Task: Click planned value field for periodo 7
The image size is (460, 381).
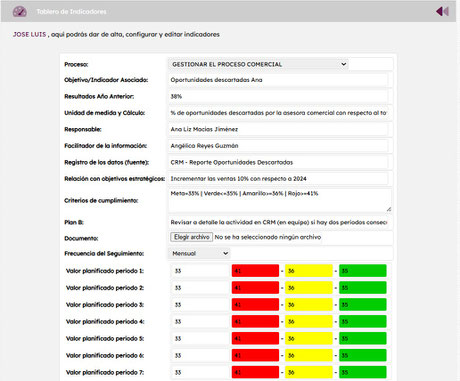Action: tap(200, 372)
